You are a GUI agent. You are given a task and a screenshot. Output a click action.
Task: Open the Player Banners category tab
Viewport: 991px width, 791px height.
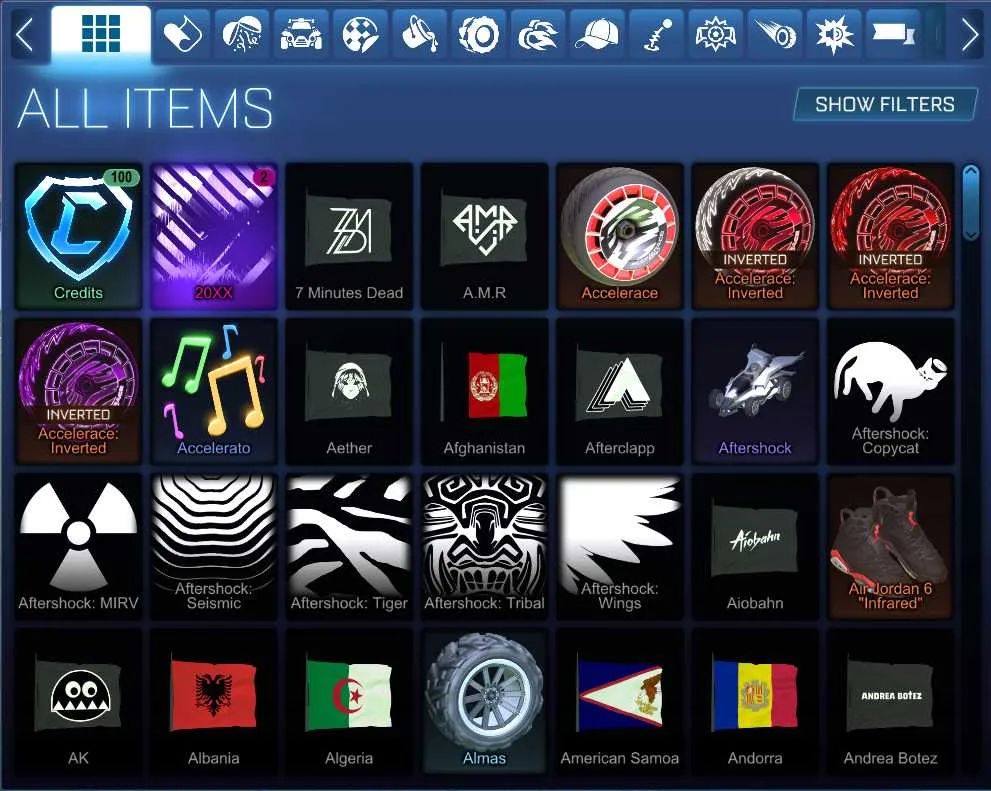(894, 33)
